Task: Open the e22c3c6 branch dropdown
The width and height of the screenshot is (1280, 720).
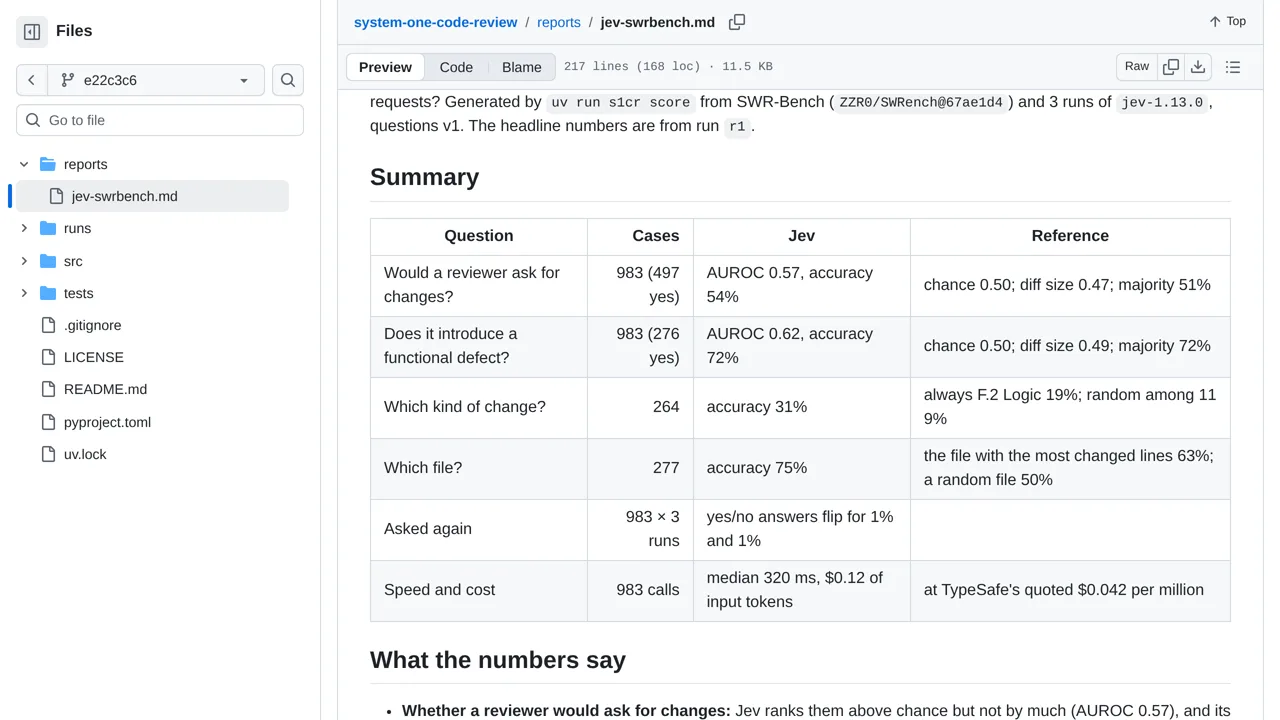Action: tap(156, 80)
